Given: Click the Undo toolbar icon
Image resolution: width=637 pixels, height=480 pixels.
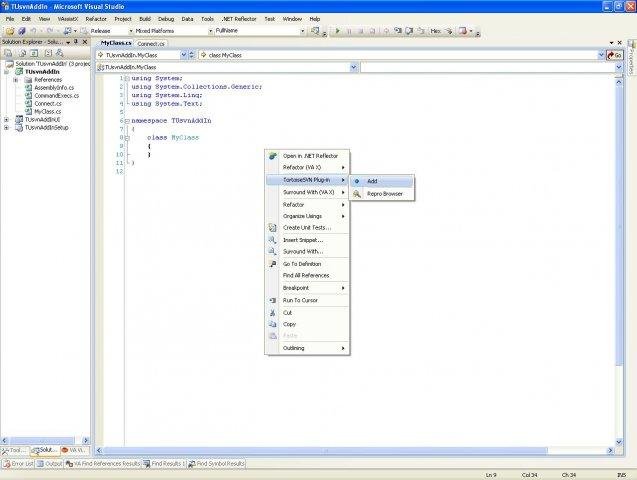Looking at the screenshot, I should [33, 31].
